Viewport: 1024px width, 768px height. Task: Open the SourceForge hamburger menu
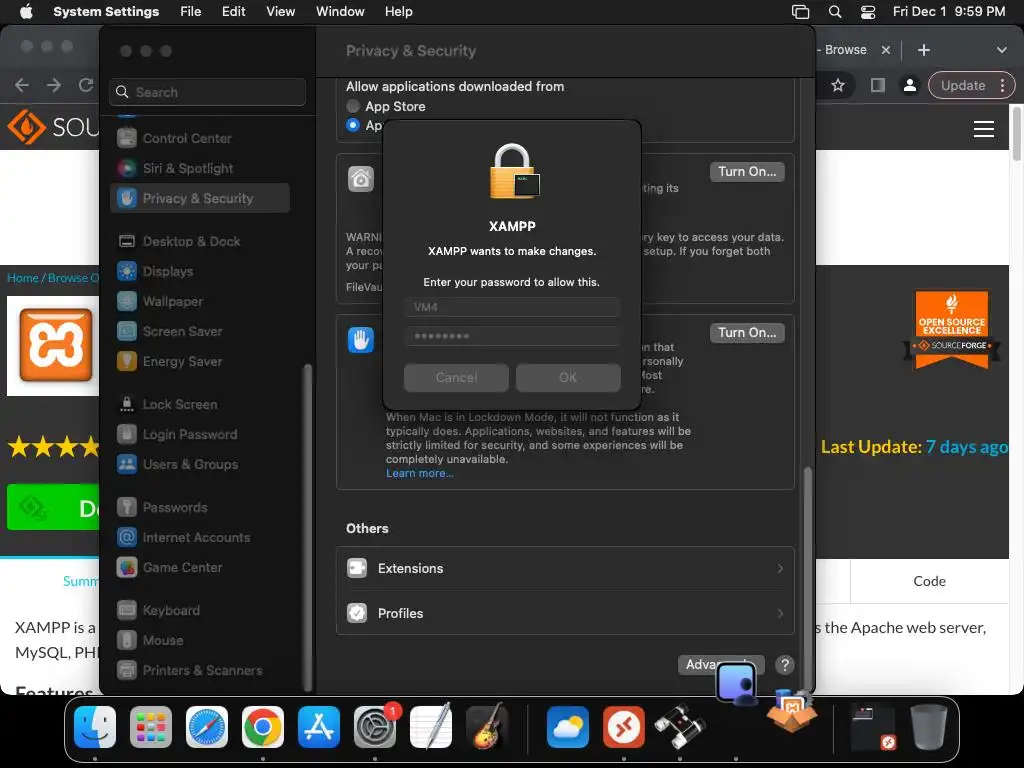coord(984,129)
